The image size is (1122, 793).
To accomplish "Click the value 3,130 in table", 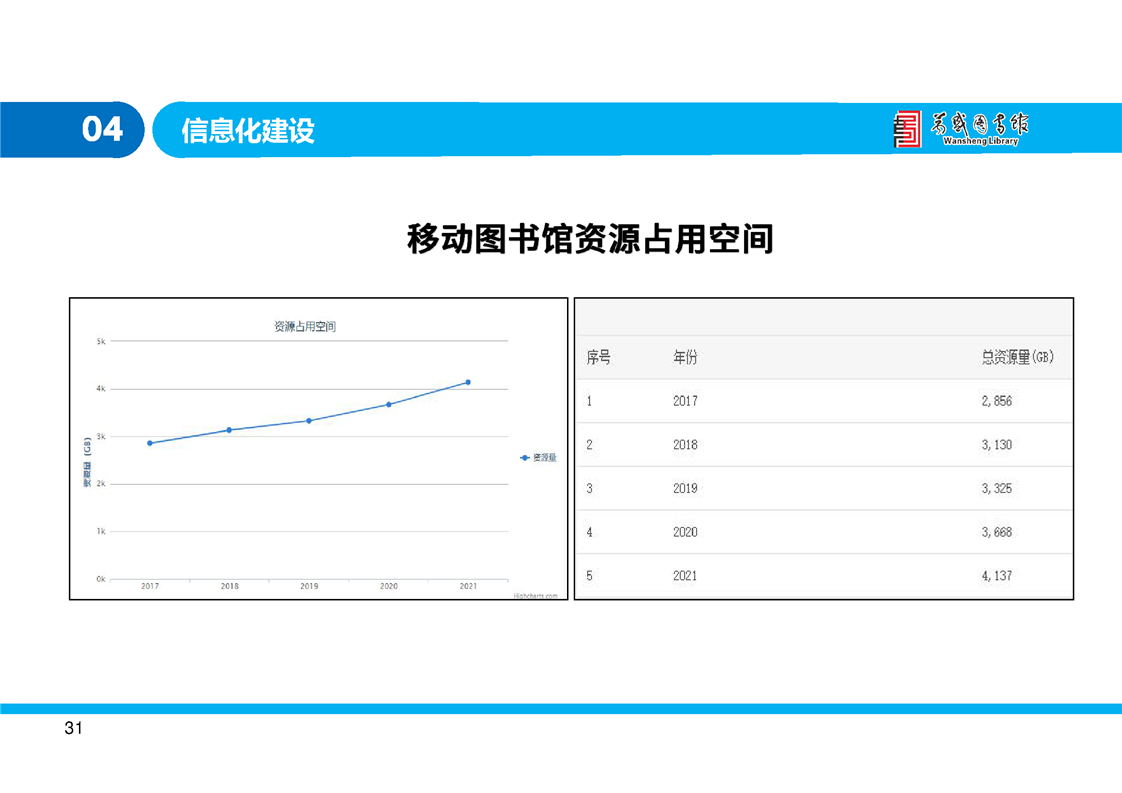I will click(x=996, y=444).
